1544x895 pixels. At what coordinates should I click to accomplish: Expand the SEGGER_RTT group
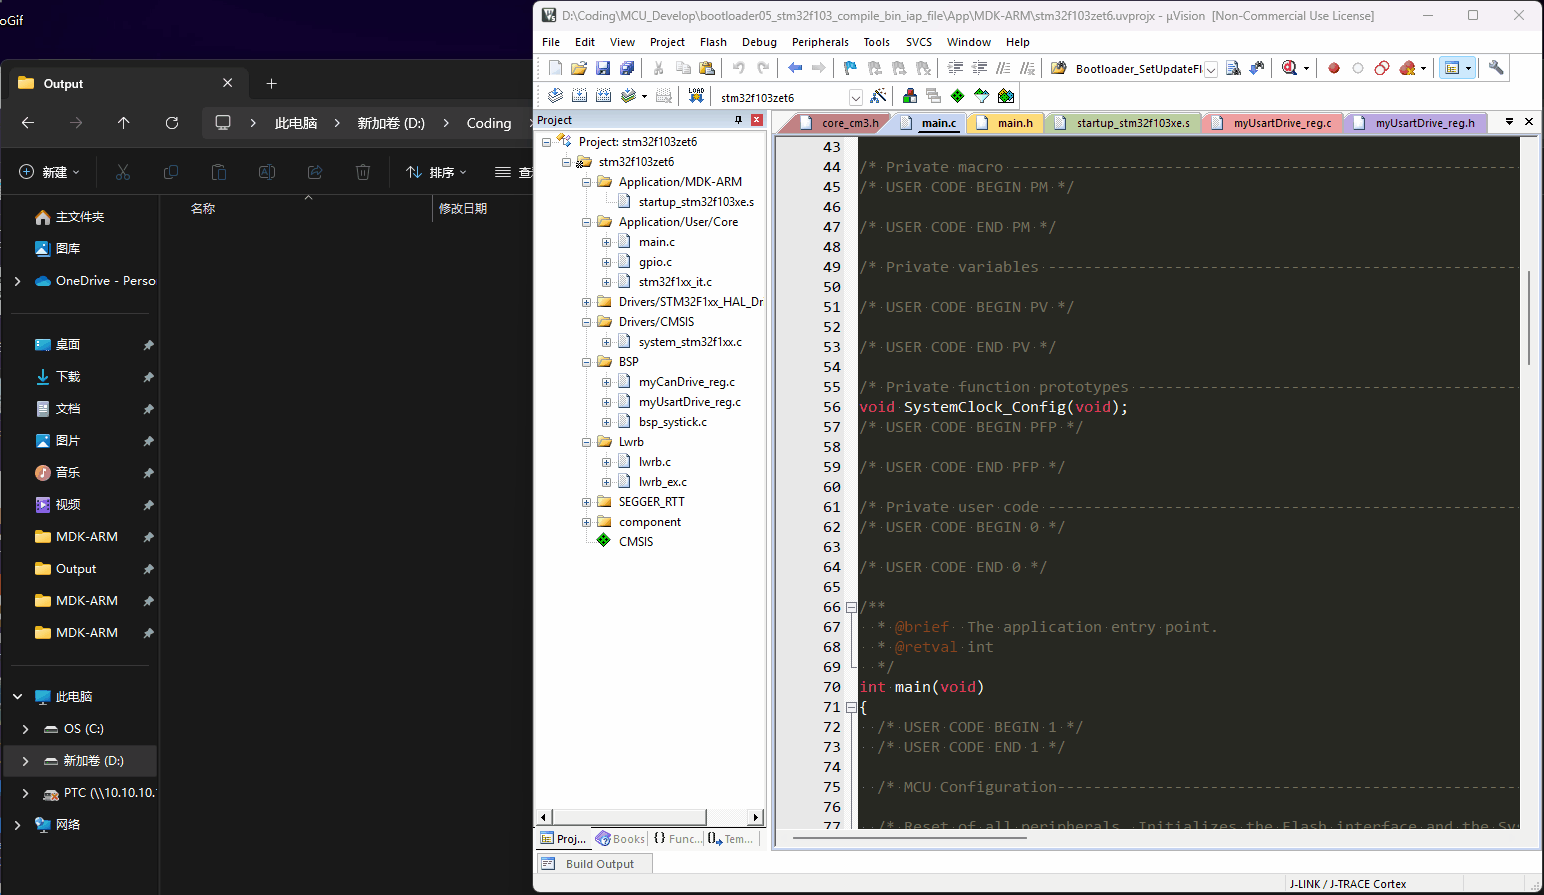pyautogui.click(x=587, y=502)
